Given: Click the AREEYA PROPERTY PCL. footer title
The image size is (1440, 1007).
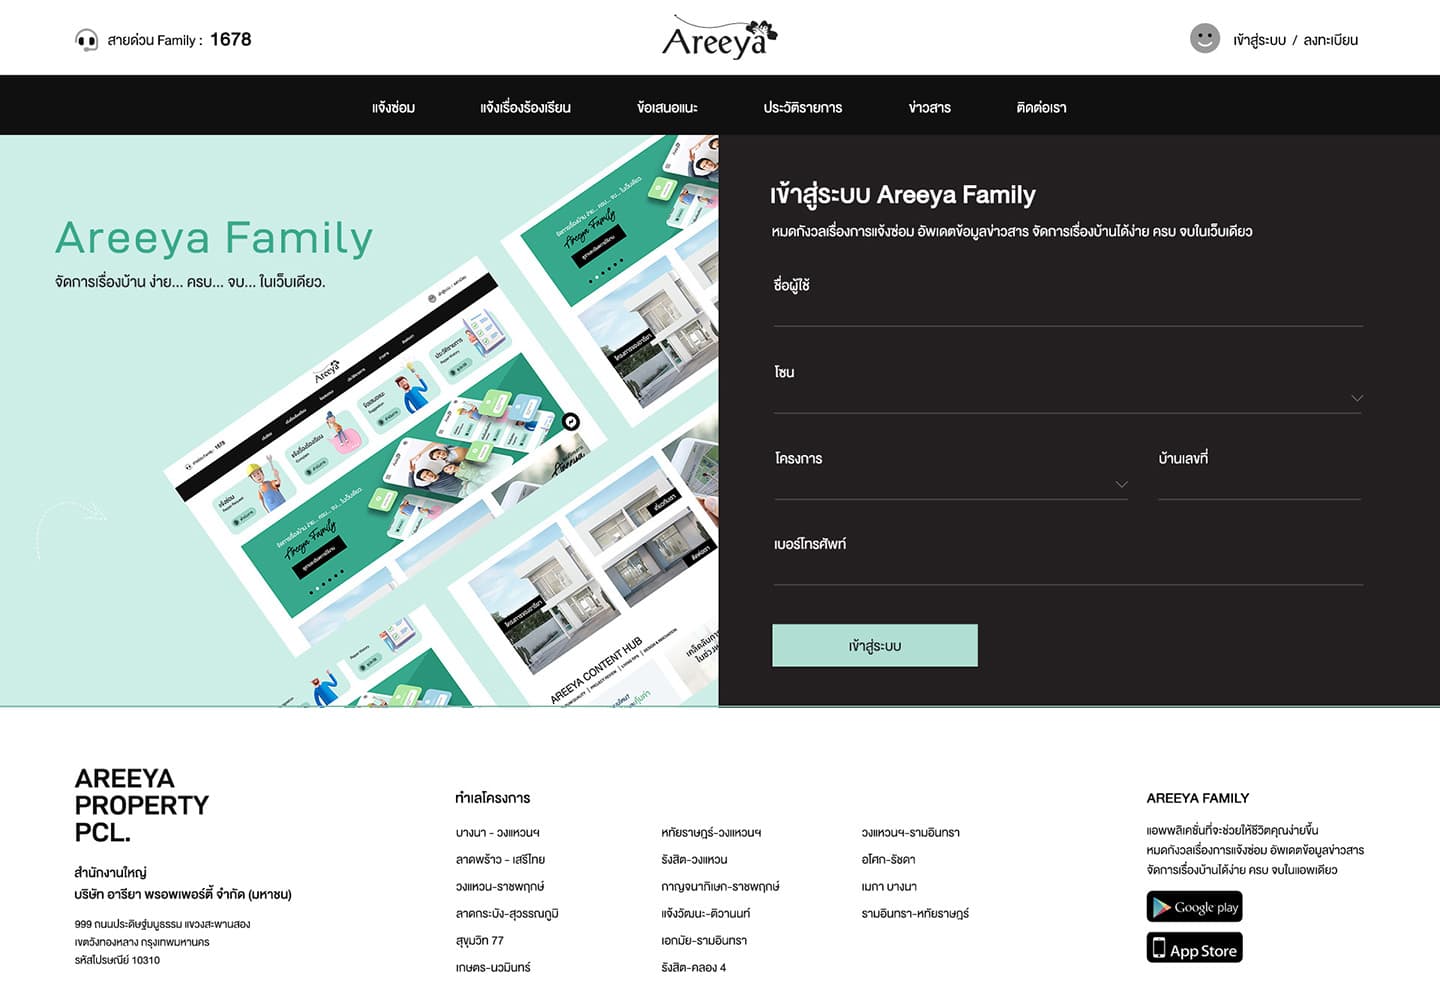Looking at the screenshot, I should click(142, 805).
